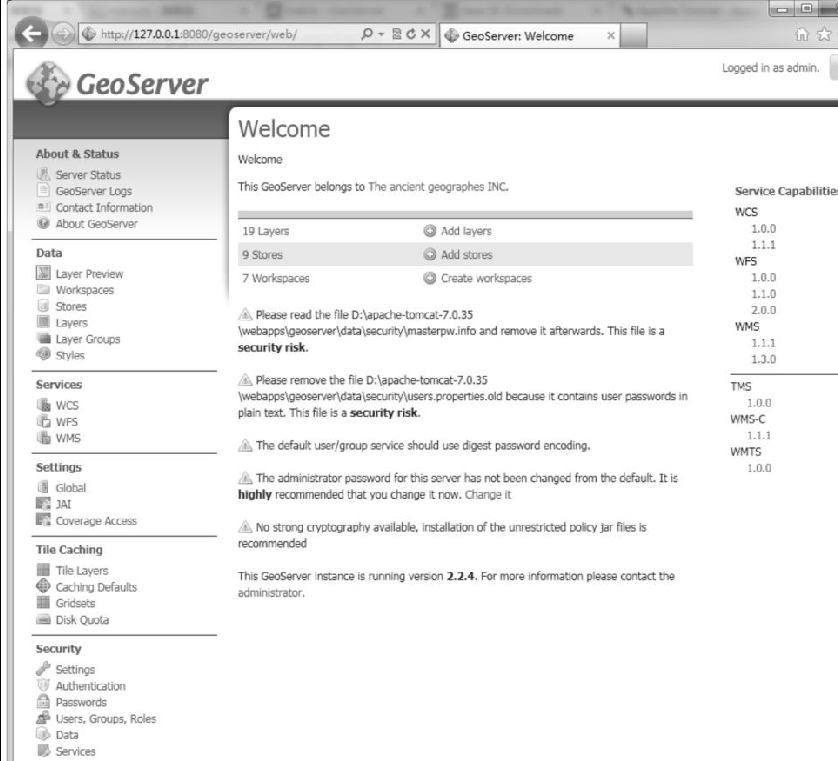Open WMS-C 1.1.1 capabilities link

pyautogui.click(x=759, y=435)
